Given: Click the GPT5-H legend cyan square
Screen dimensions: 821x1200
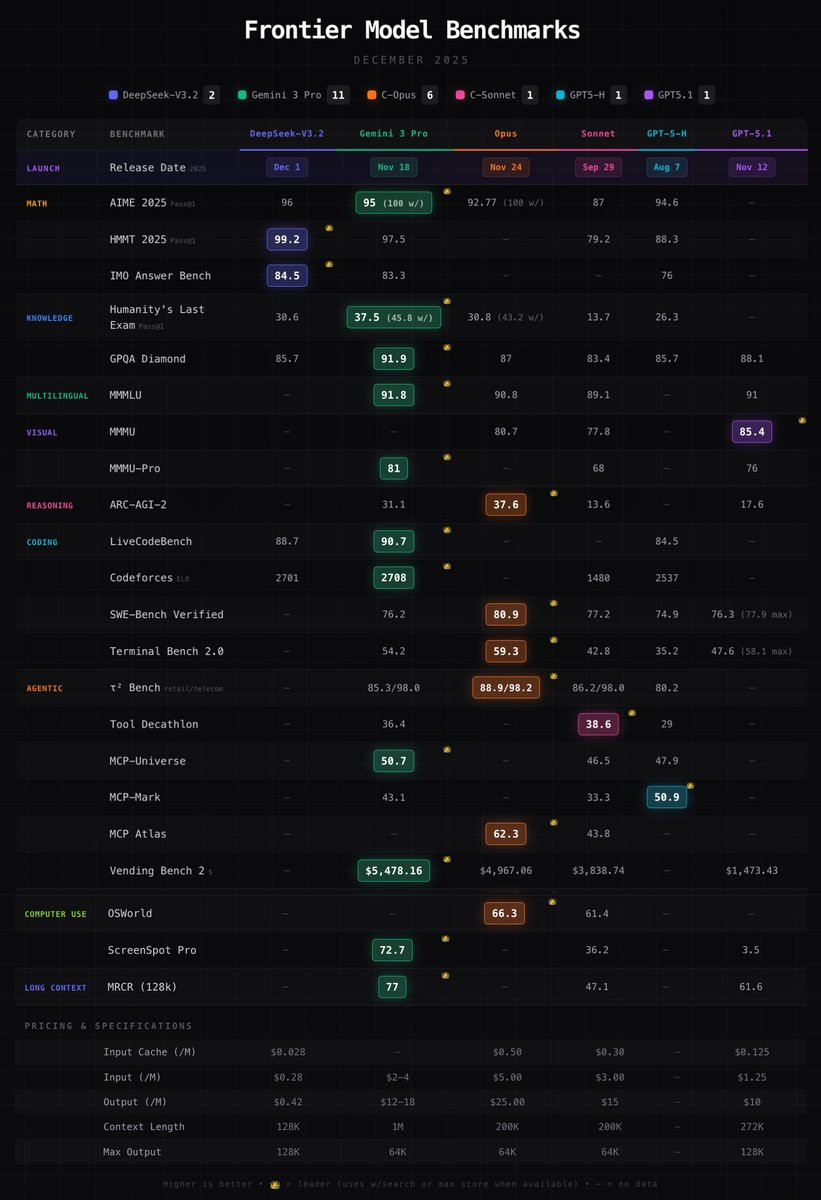Looking at the screenshot, I should (x=560, y=95).
